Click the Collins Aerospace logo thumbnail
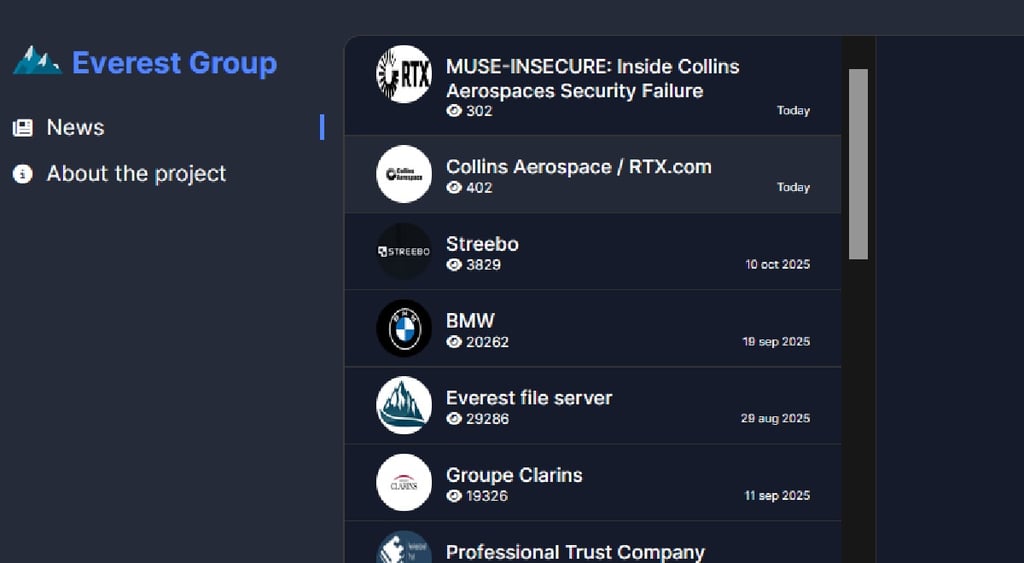The image size is (1024, 563). [404, 174]
